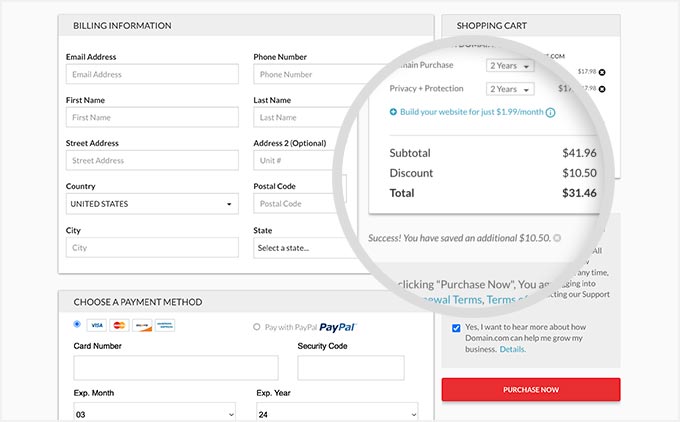Click into the Card Number field
680x422 pixels.
point(162,367)
